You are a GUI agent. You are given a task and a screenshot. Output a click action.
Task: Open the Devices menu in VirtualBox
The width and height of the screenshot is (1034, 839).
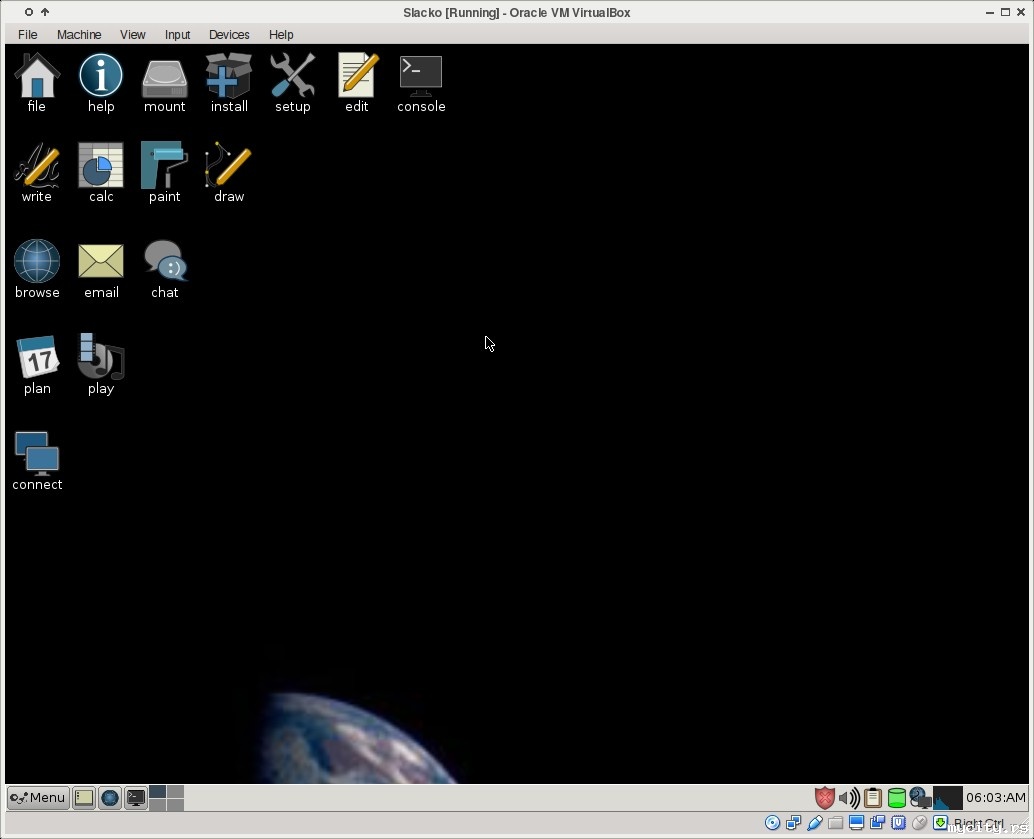(x=229, y=34)
